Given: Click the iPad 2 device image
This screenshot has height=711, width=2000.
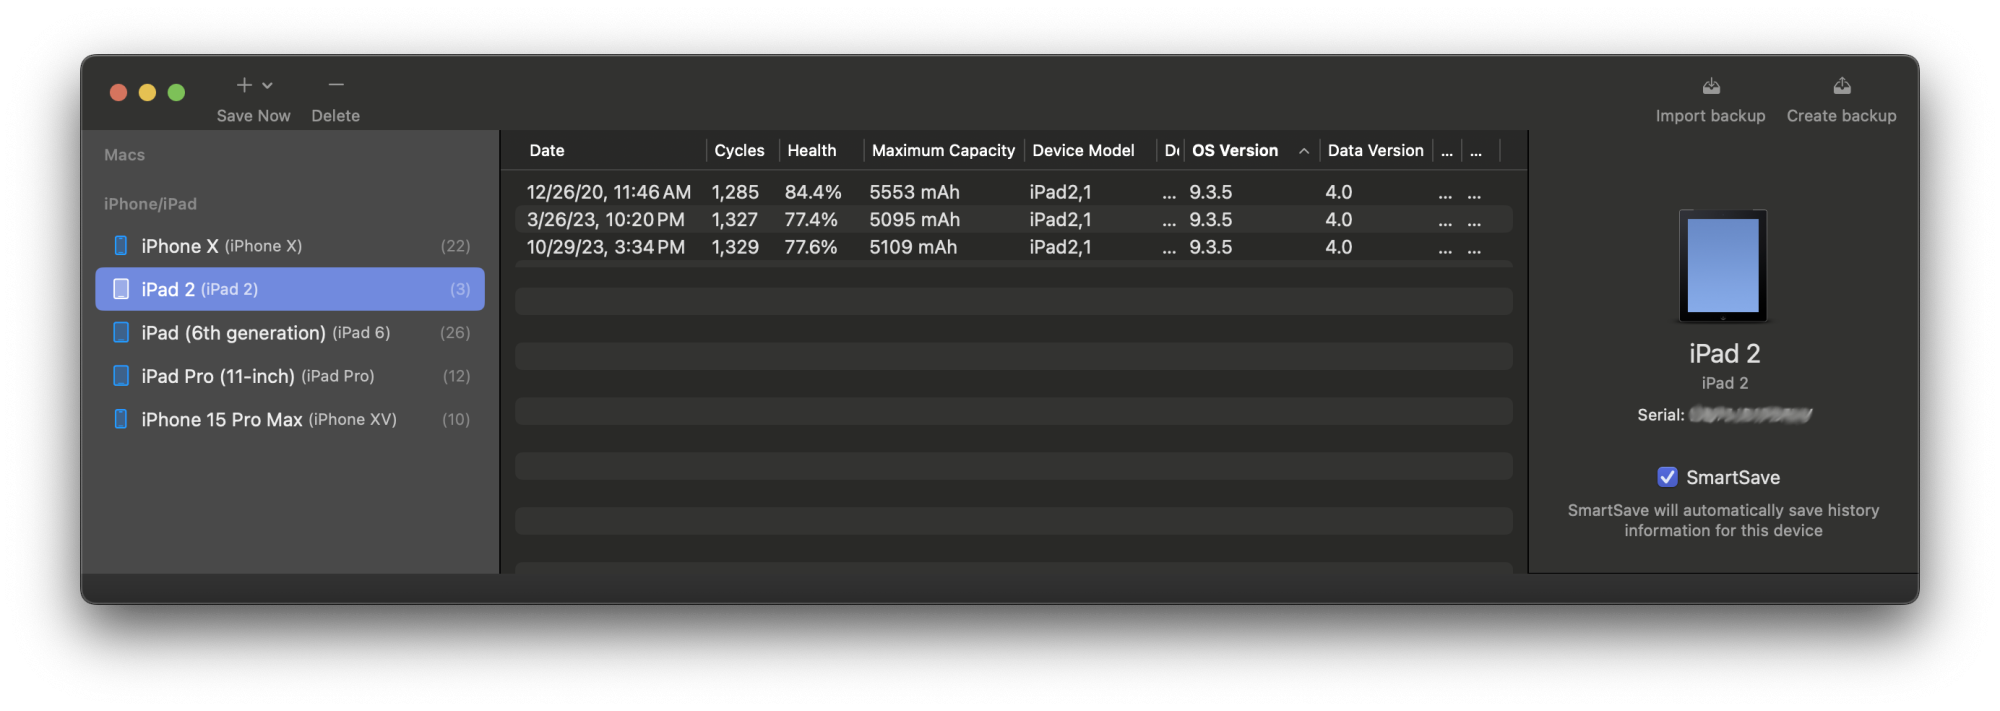Looking at the screenshot, I should (x=1722, y=266).
